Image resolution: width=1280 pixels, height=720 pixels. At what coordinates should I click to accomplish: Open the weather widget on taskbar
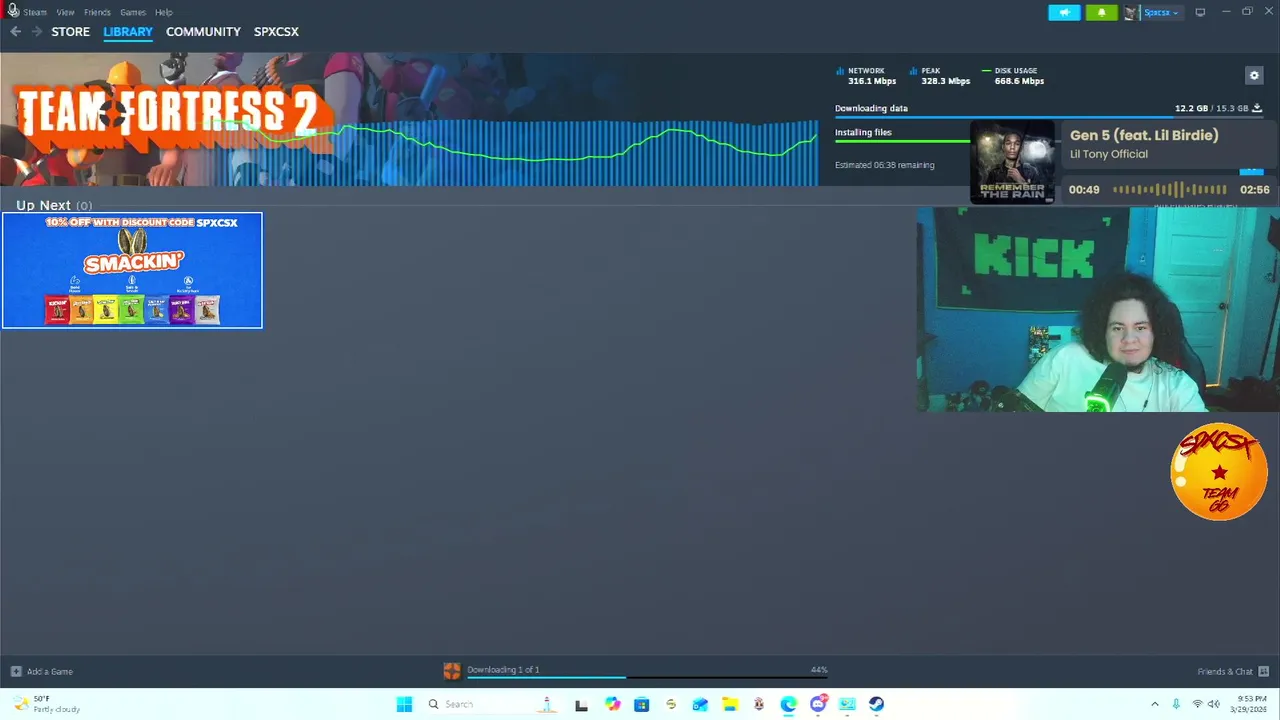(46, 704)
